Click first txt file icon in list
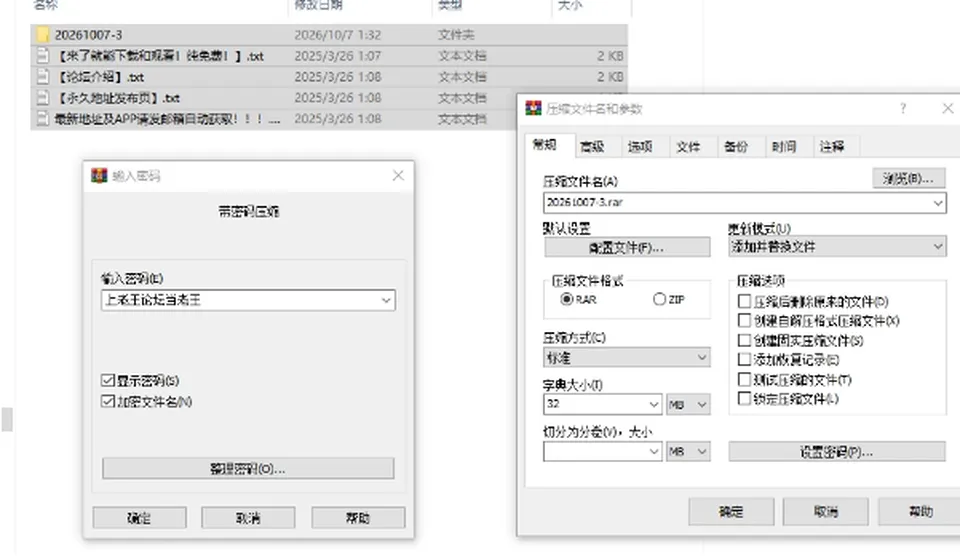This screenshot has width=960, height=556. tap(42, 56)
